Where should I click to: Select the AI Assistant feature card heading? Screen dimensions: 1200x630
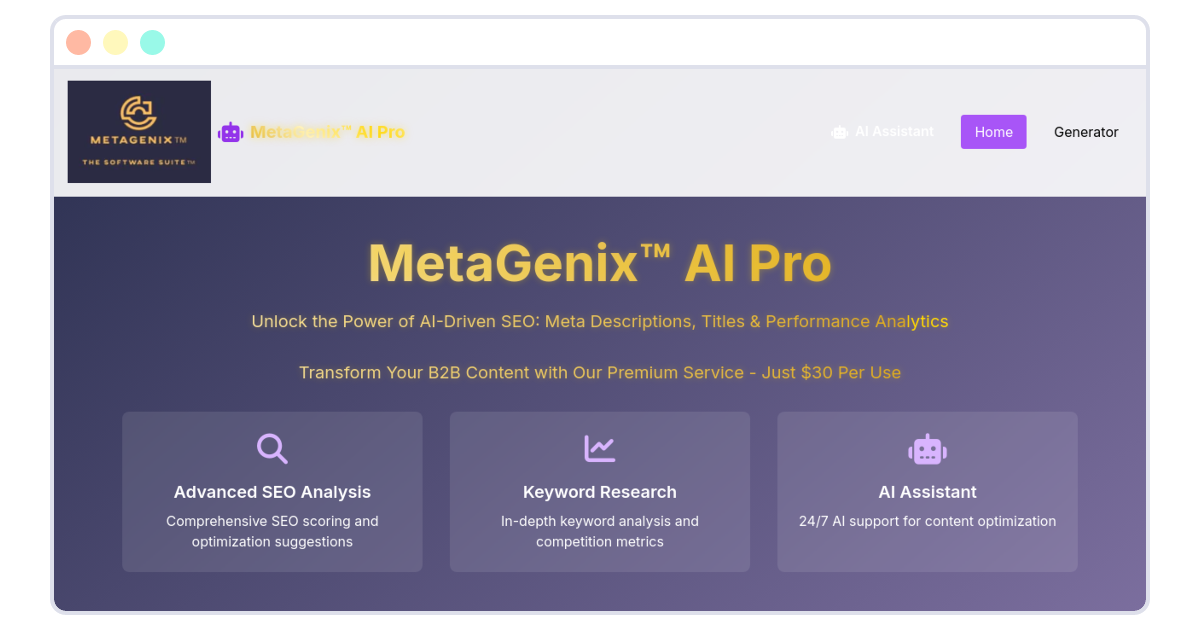[x=927, y=492]
